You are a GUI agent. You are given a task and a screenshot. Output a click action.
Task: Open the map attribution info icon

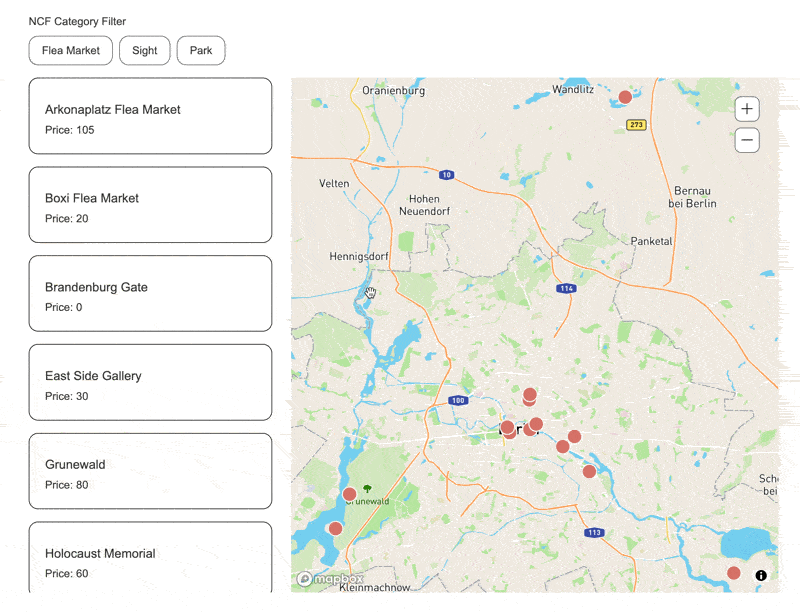coord(761,575)
